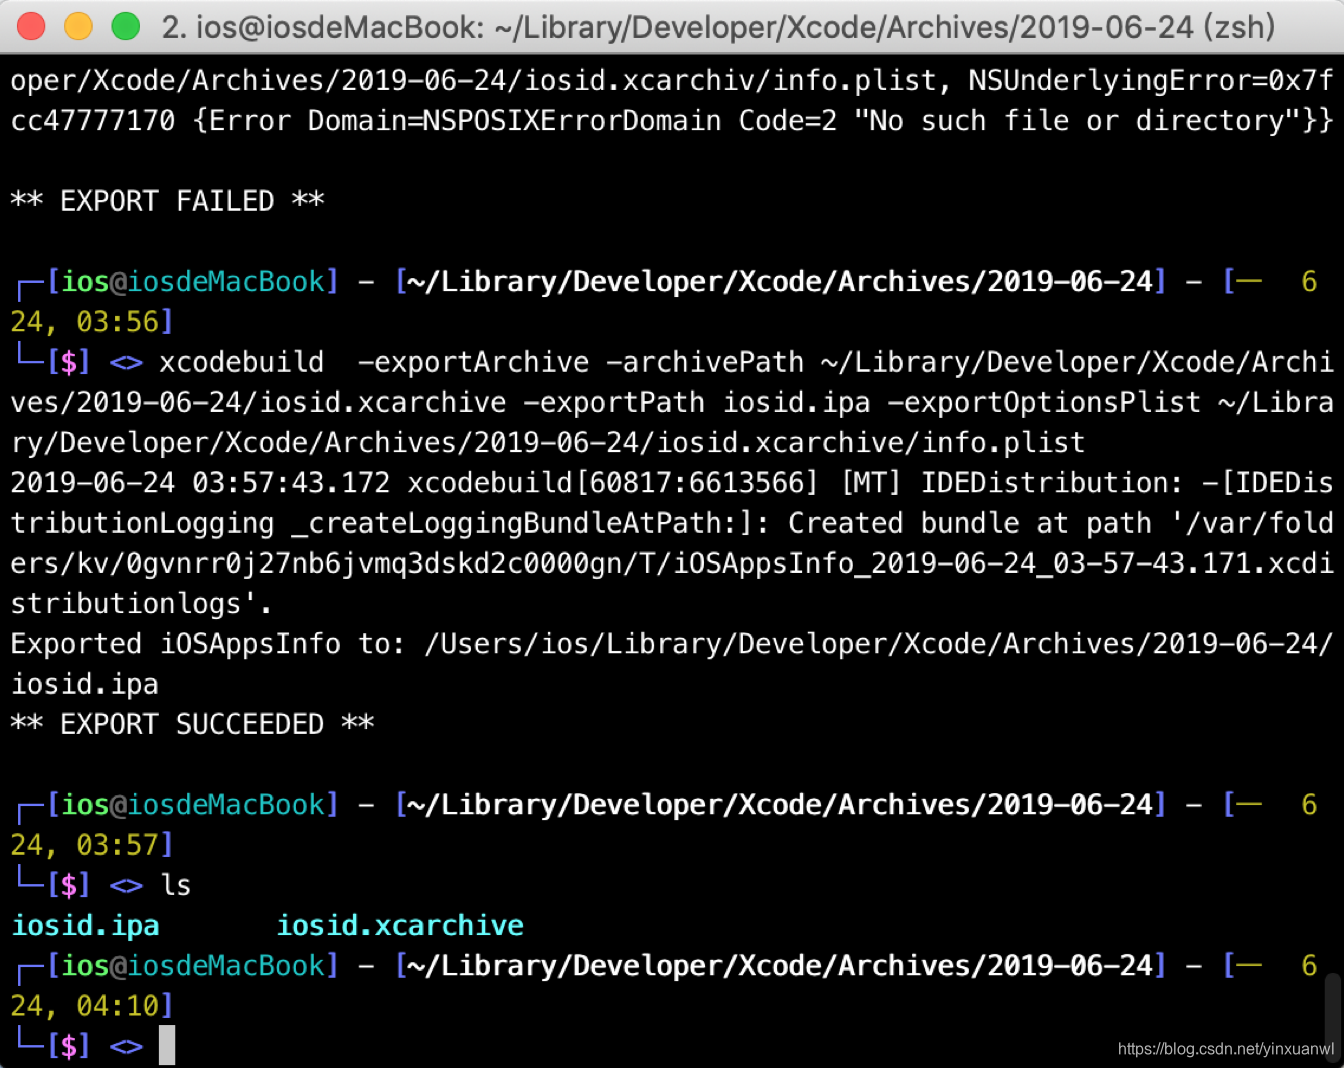Click the '** EXPORT FAILED **' line
Screen dimensions: 1344x1068
[x=168, y=201]
